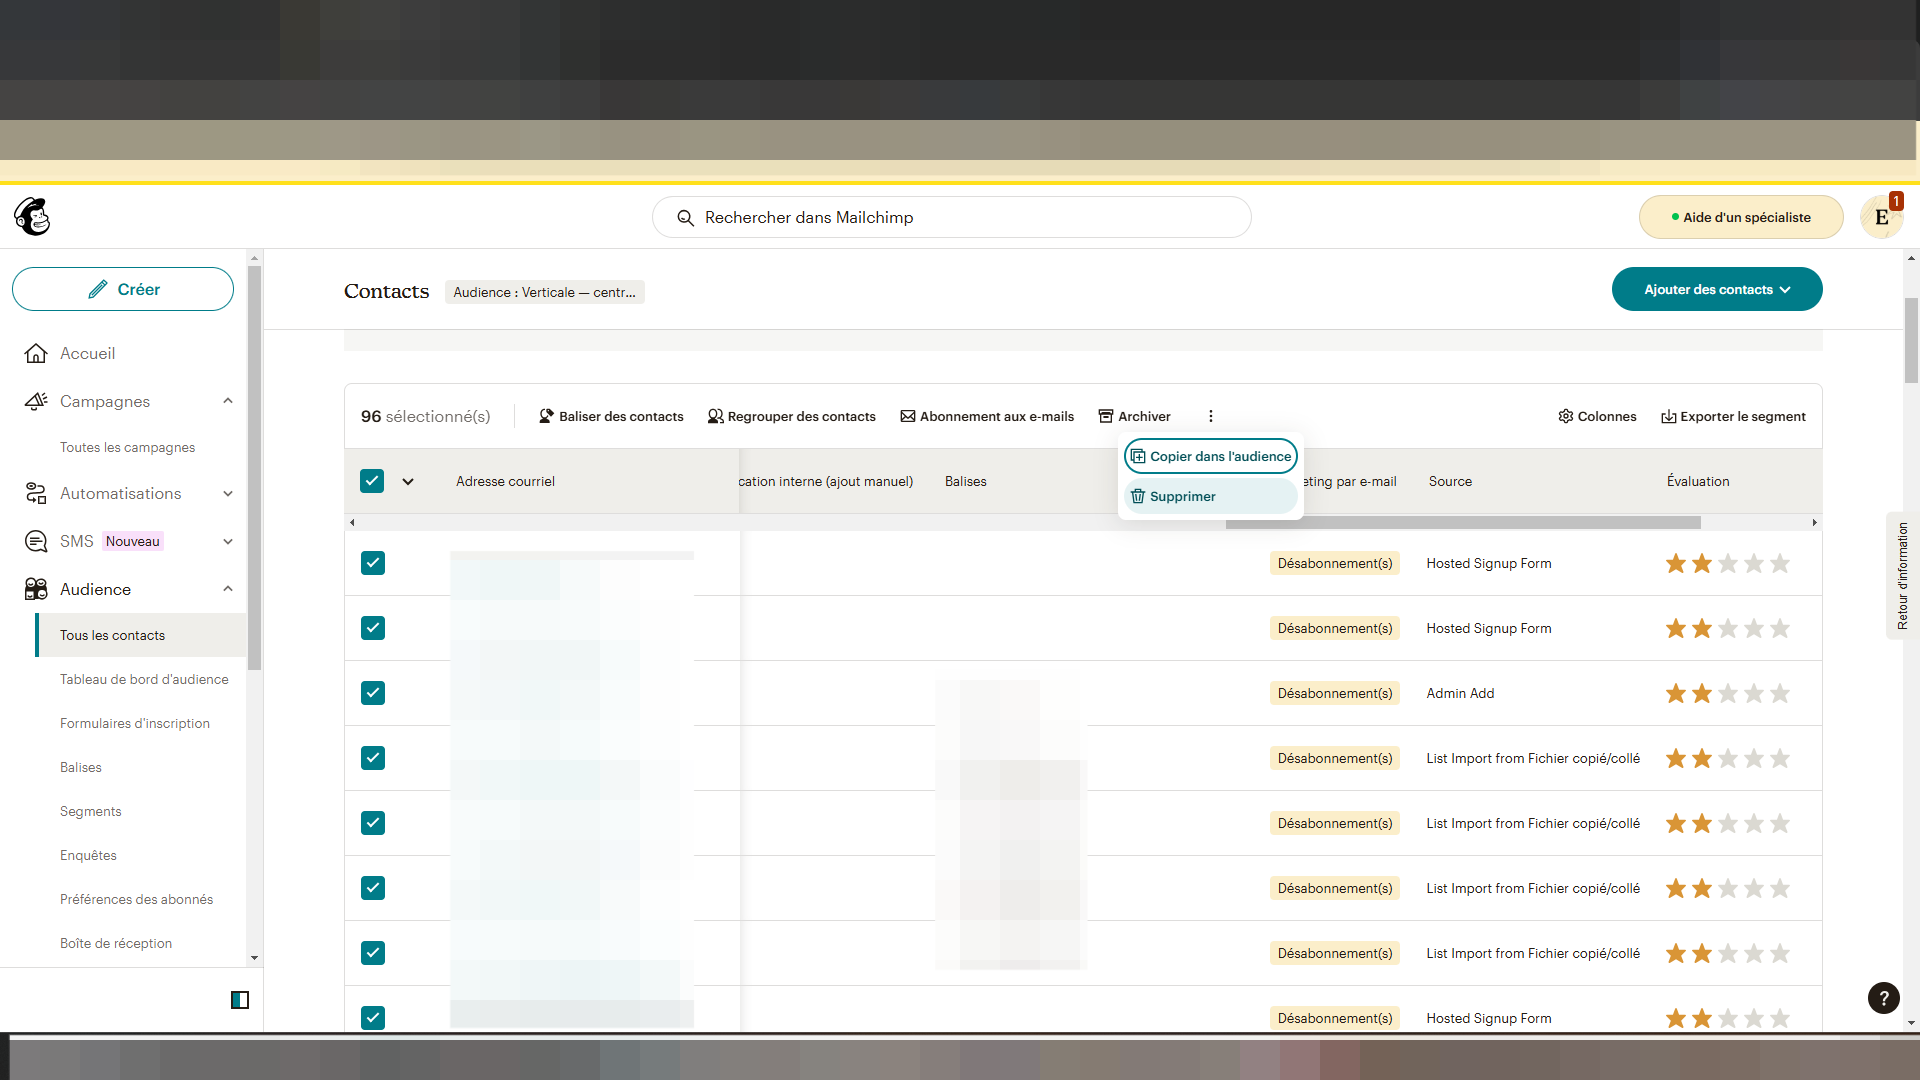Open Ajouter des contacts dropdown
Viewport: 1920px width, 1080px height.
pyautogui.click(x=1716, y=289)
